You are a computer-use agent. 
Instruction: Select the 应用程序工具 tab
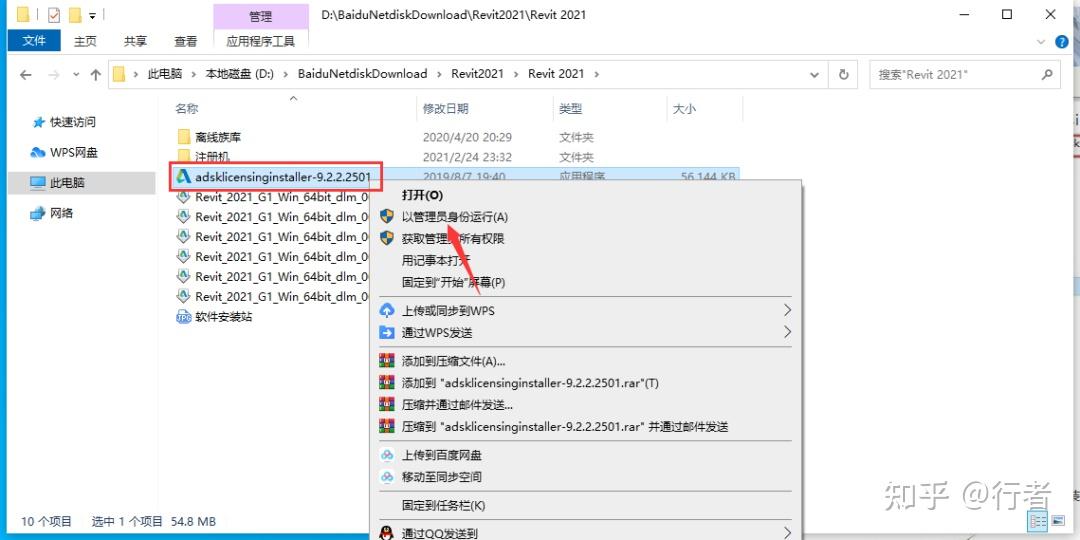(x=260, y=41)
